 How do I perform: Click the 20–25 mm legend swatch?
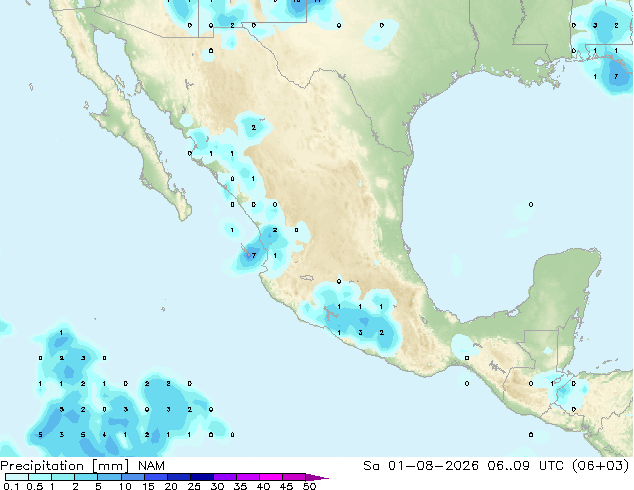point(178,477)
